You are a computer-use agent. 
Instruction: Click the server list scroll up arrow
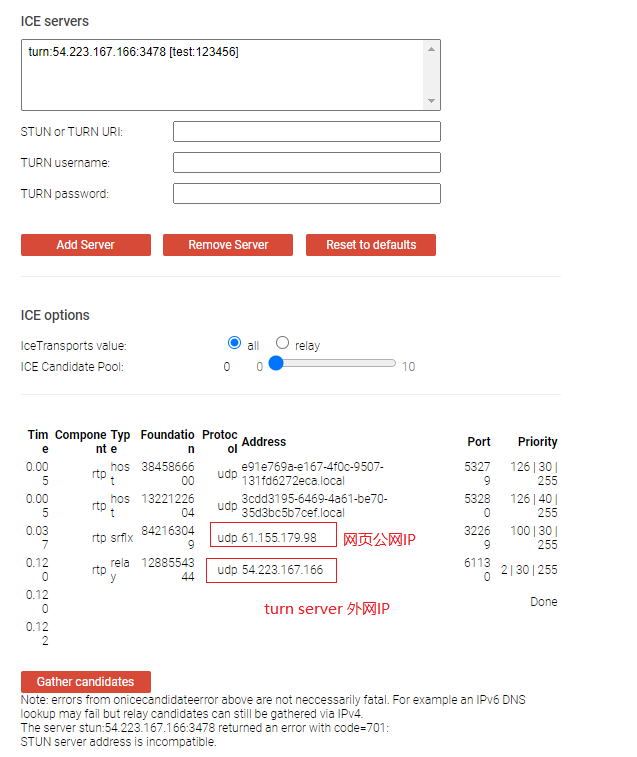click(431, 49)
